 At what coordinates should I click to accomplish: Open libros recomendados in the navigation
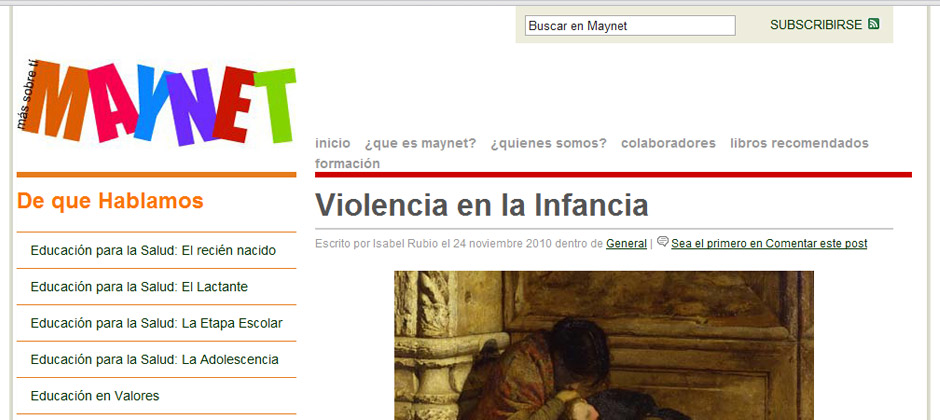799,143
